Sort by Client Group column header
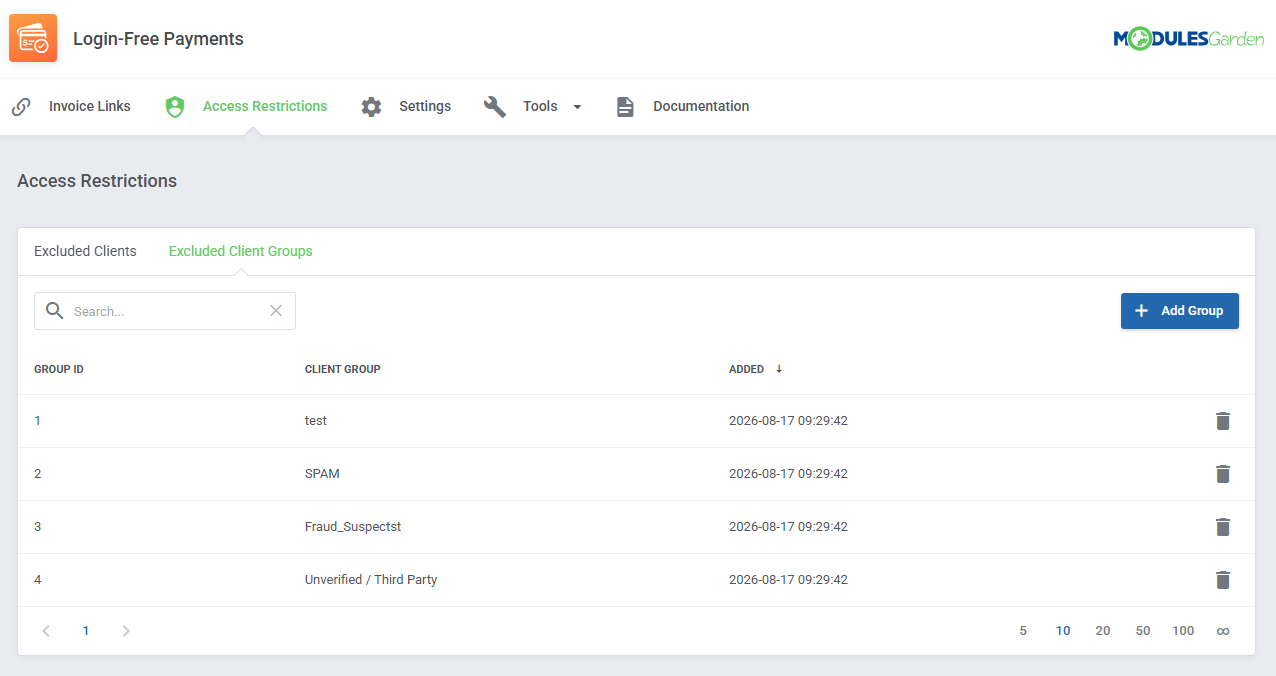 [343, 369]
